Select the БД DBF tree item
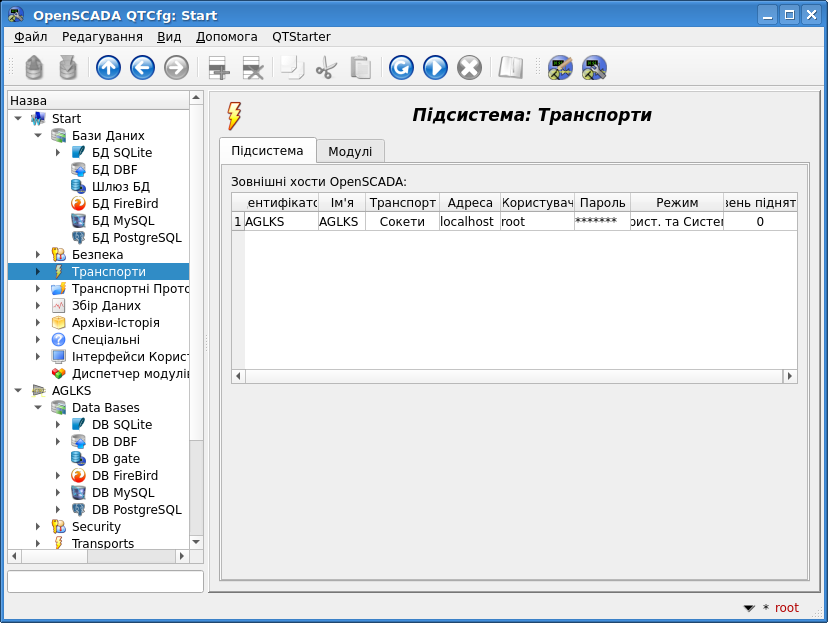Screen dimensions: 828x623 (x=115, y=169)
